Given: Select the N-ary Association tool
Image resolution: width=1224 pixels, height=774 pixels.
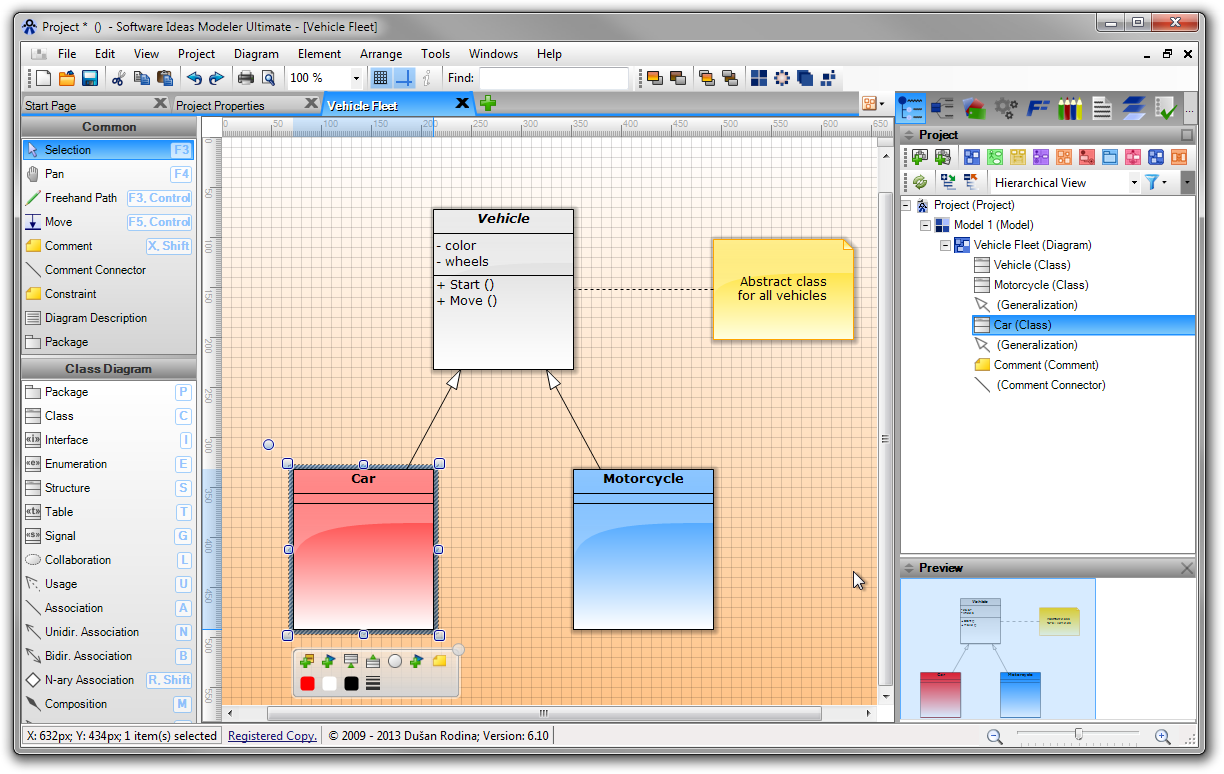Looking at the screenshot, I should (85, 679).
